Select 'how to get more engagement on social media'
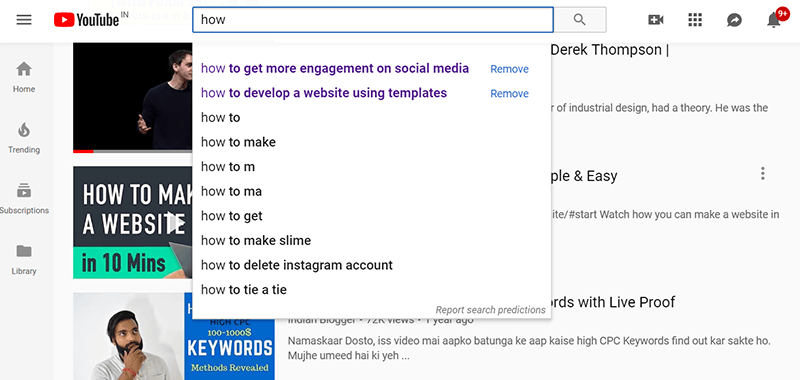The height and width of the screenshot is (380, 800). click(335, 68)
